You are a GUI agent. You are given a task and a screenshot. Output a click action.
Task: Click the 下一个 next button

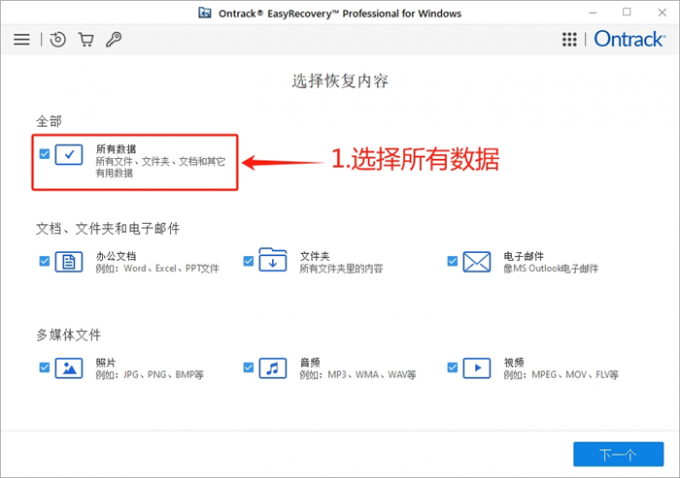(618, 454)
